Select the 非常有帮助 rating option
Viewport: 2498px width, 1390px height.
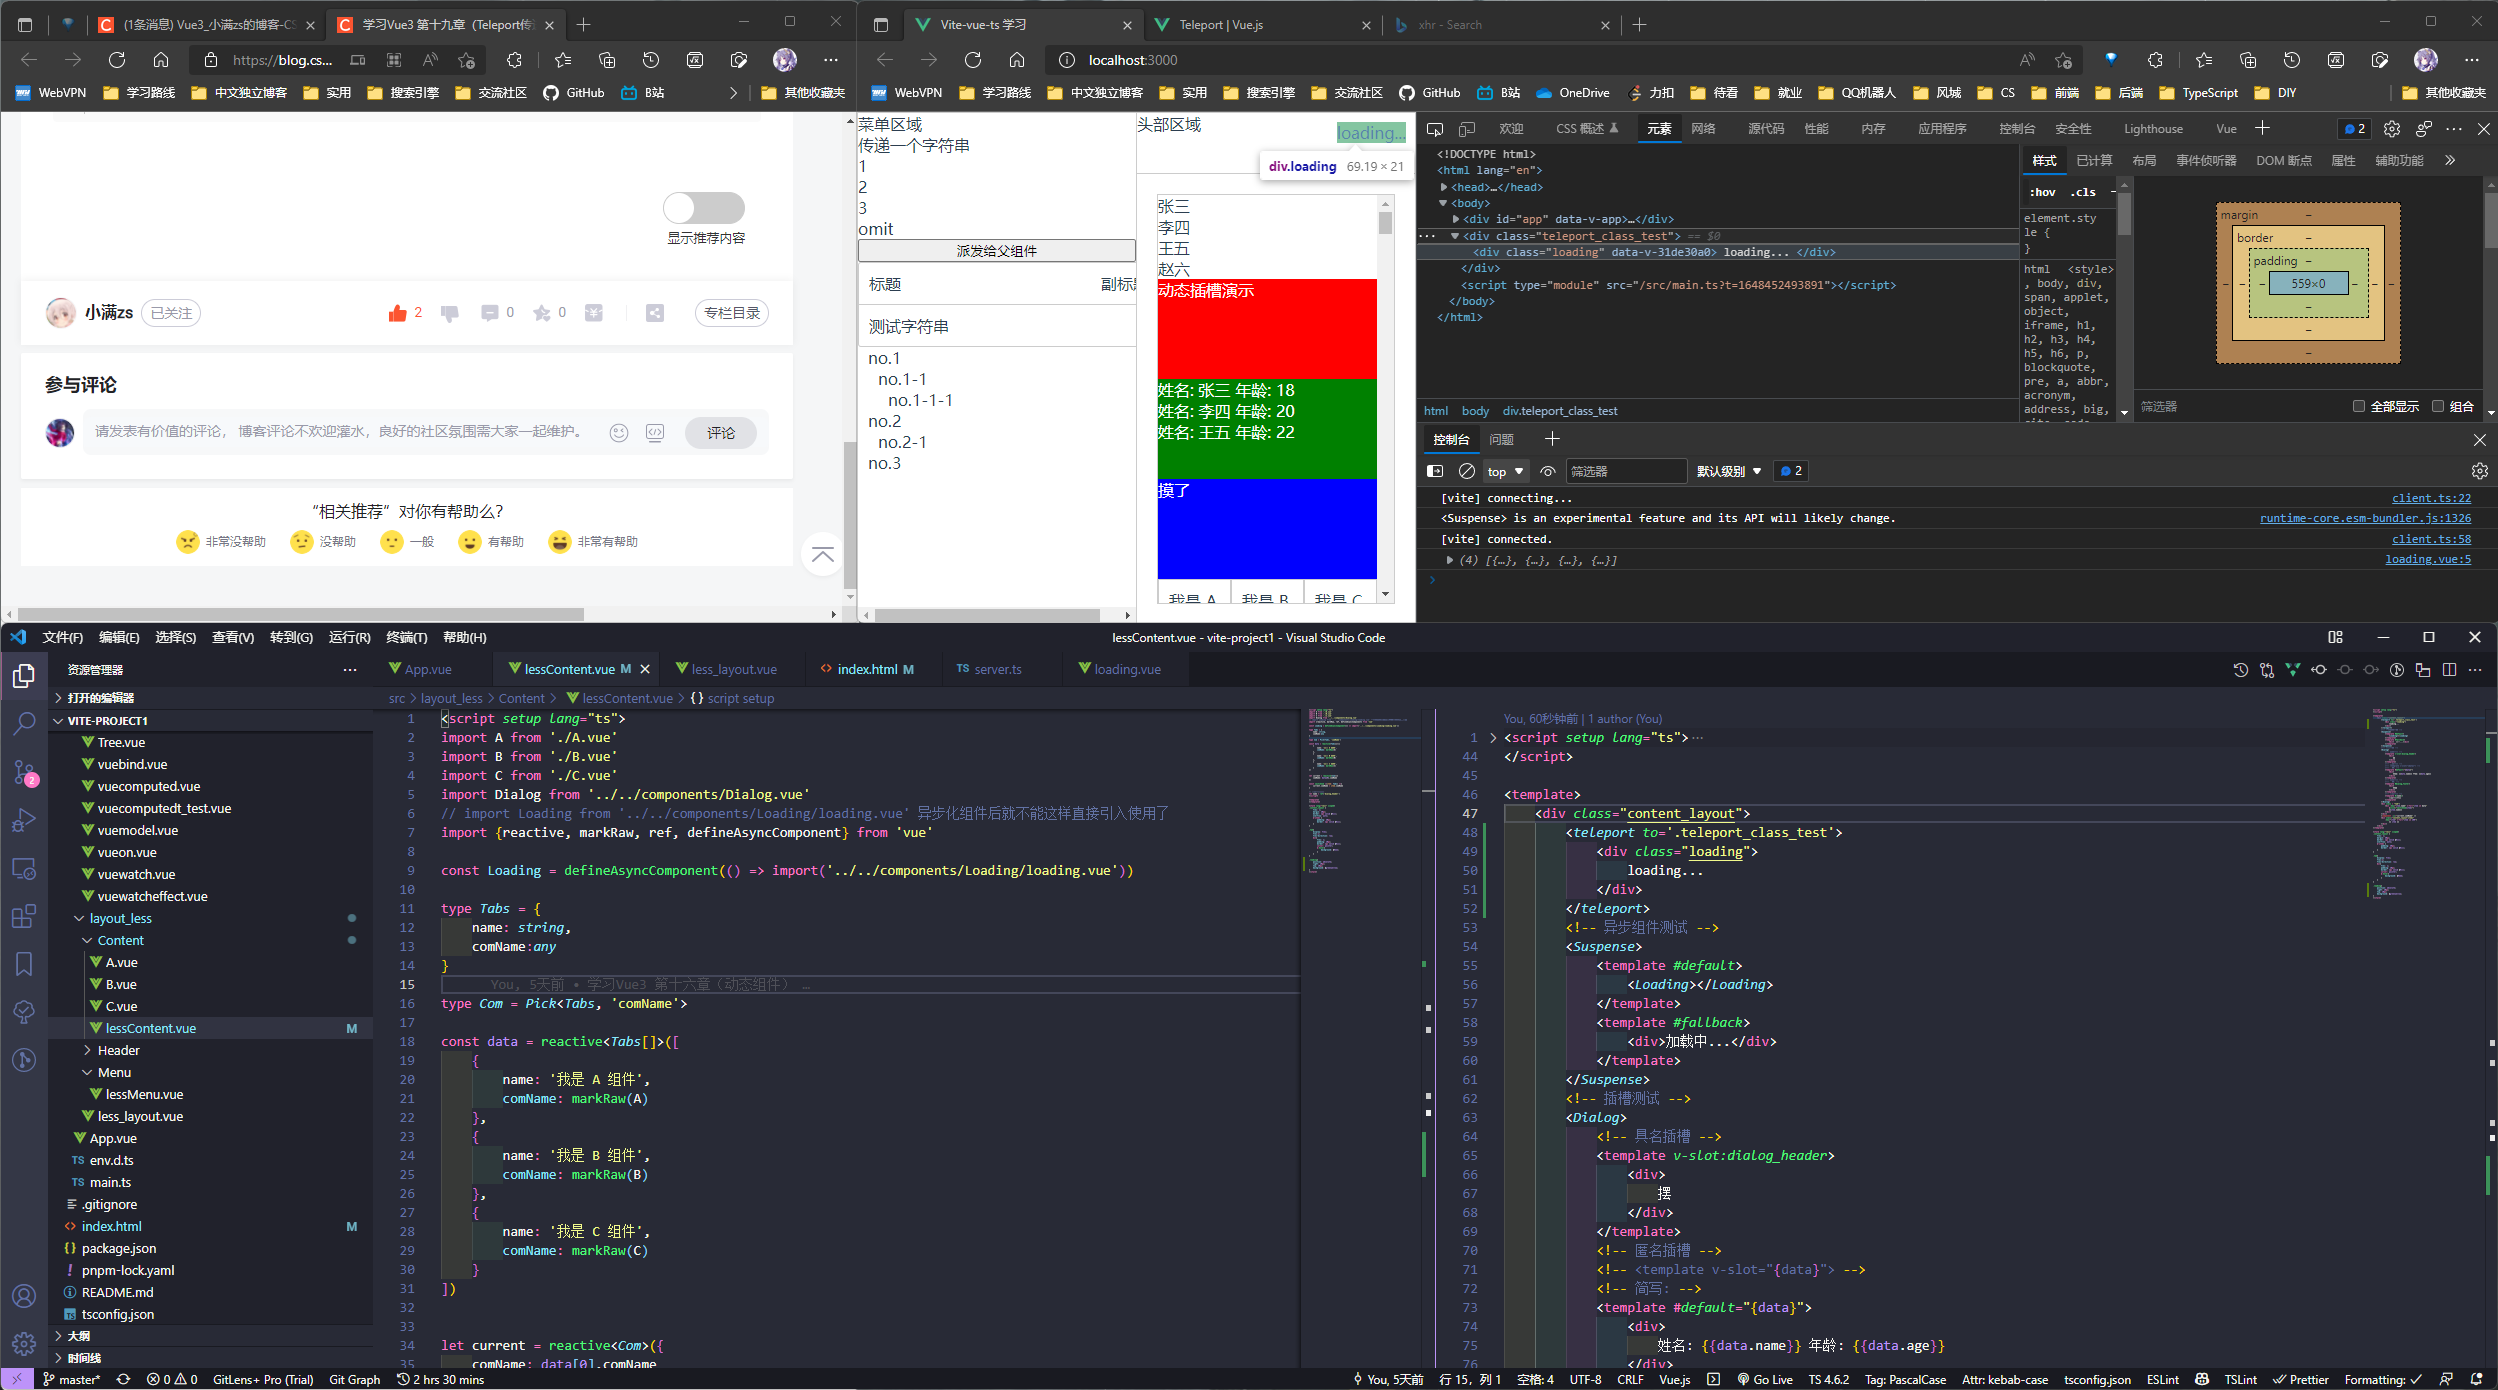click(x=593, y=541)
